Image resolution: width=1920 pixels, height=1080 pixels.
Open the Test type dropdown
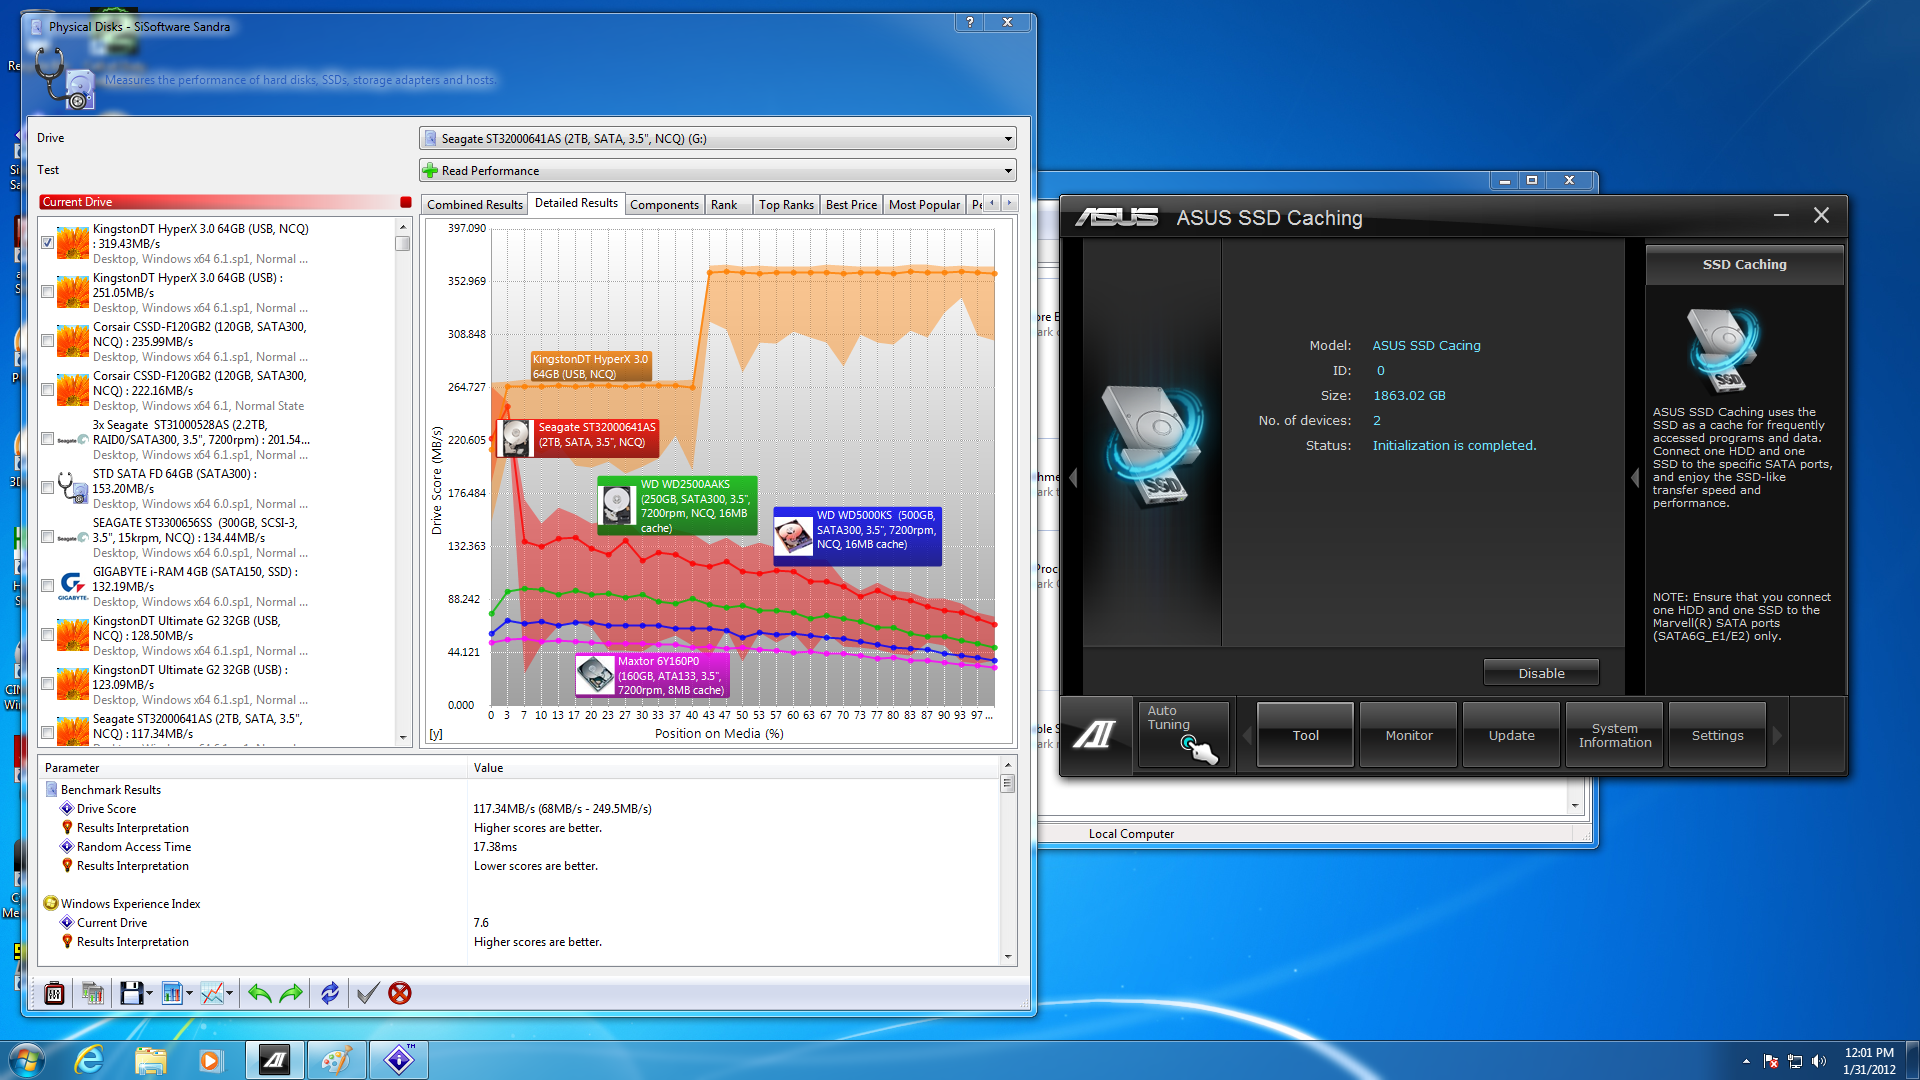[x=718, y=171]
